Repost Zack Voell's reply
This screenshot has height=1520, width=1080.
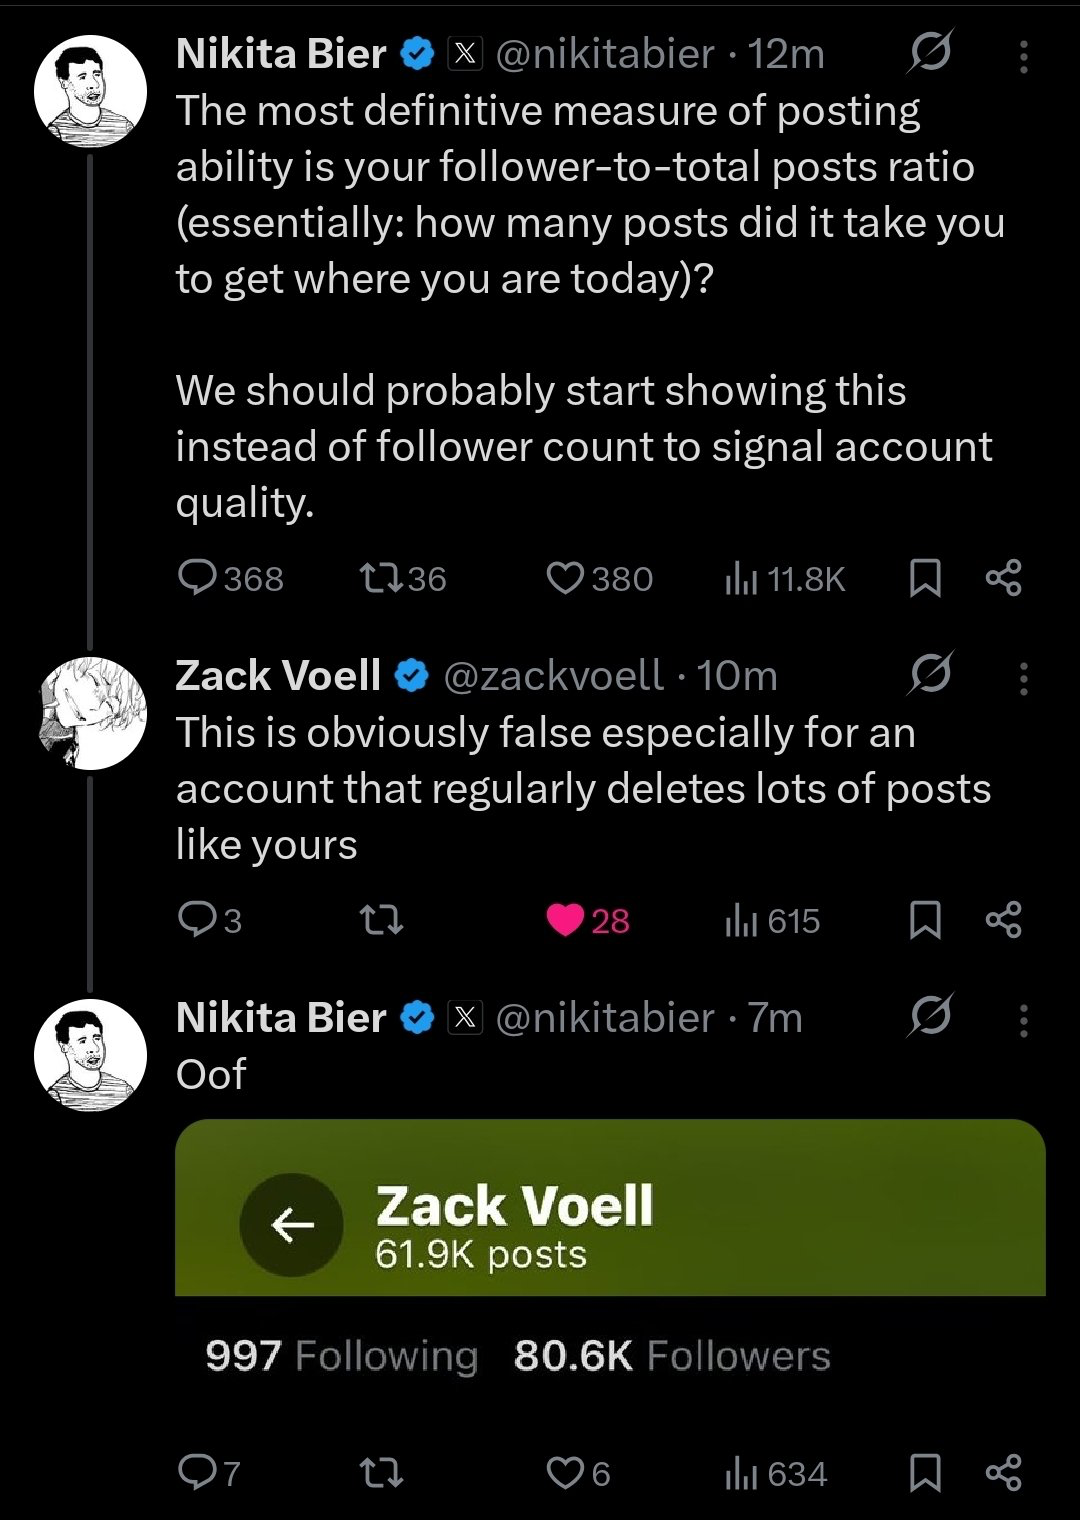pos(380,920)
